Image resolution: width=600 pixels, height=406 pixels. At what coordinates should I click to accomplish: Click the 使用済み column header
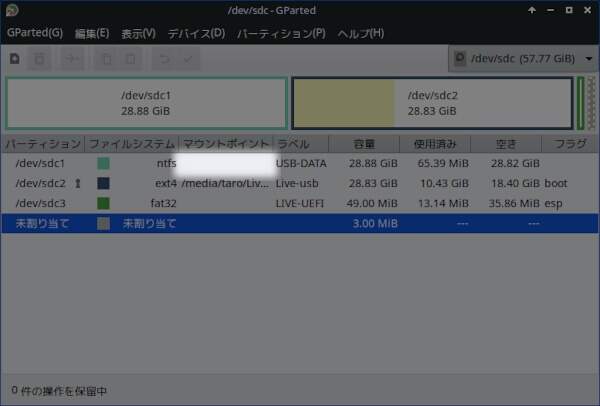pyautogui.click(x=435, y=144)
